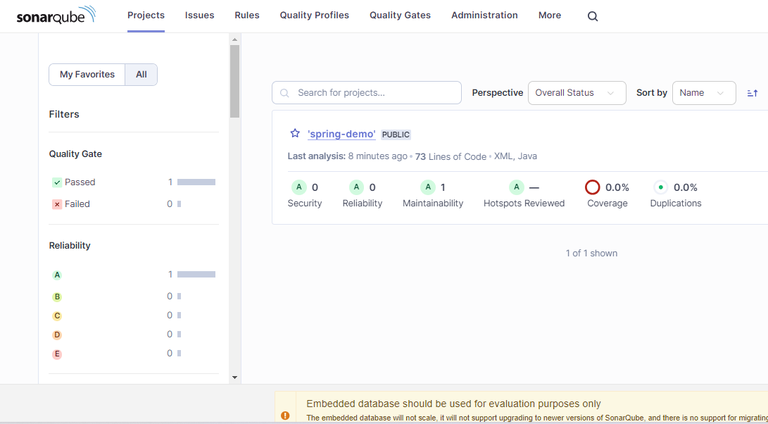Open the Issues tab
The height and width of the screenshot is (424, 768).
coord(199,16)
